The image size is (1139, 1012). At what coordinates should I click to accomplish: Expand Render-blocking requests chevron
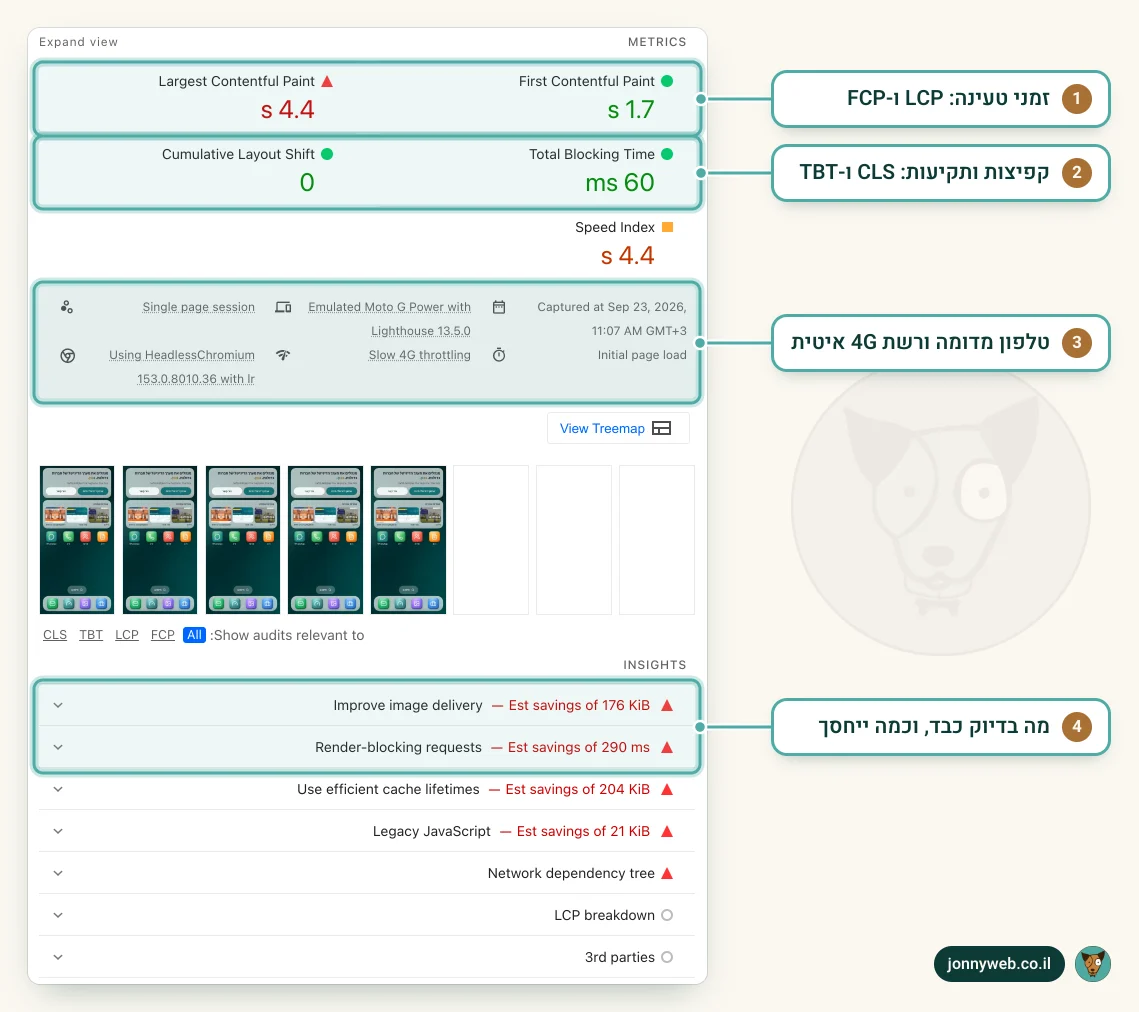(58, 748)
